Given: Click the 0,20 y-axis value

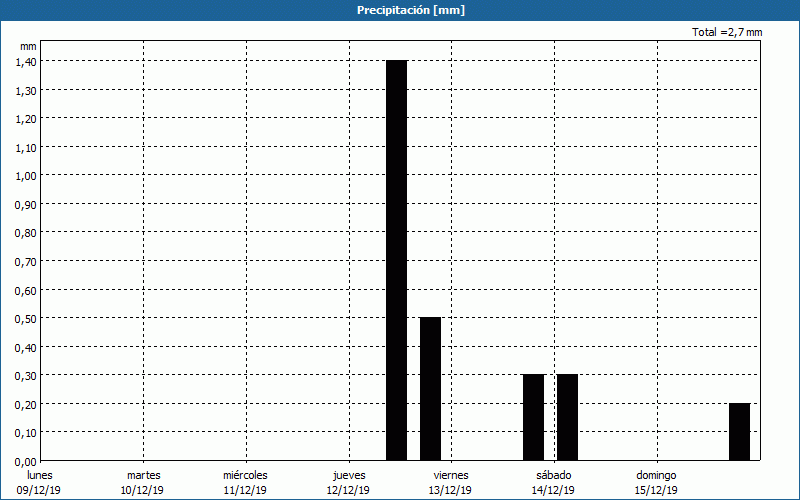Looking at the screenshot, I should tap(26, 405).
